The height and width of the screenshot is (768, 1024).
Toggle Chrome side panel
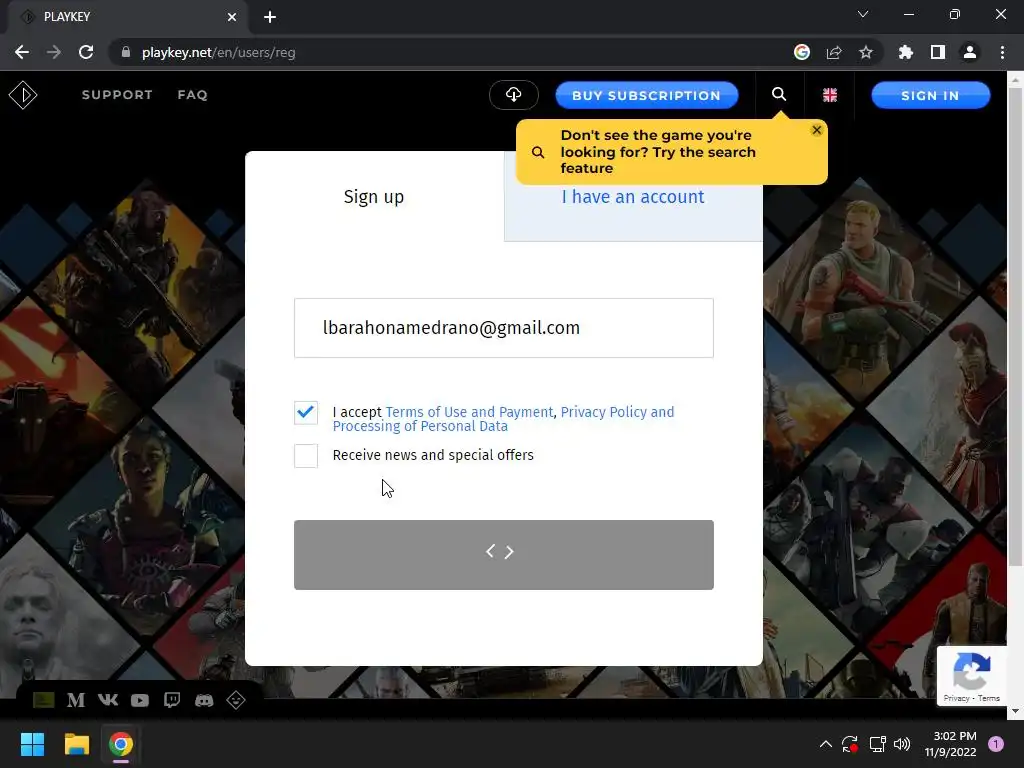pos(938,52)
